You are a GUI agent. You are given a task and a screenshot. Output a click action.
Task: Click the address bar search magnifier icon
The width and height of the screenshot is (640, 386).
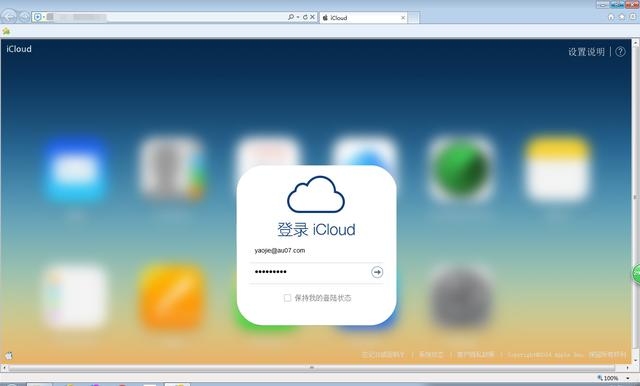[290, 17]
